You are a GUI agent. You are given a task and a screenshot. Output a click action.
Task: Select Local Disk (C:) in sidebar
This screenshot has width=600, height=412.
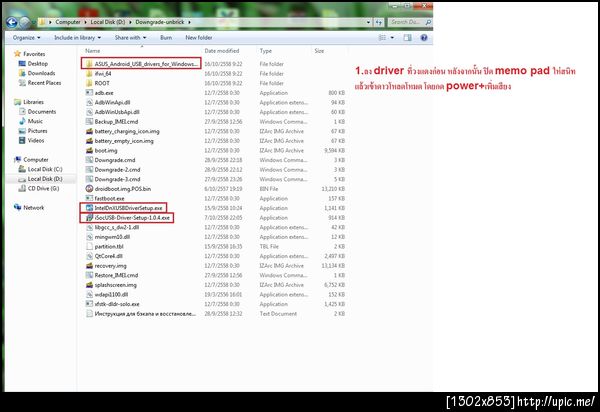point(45,169)
